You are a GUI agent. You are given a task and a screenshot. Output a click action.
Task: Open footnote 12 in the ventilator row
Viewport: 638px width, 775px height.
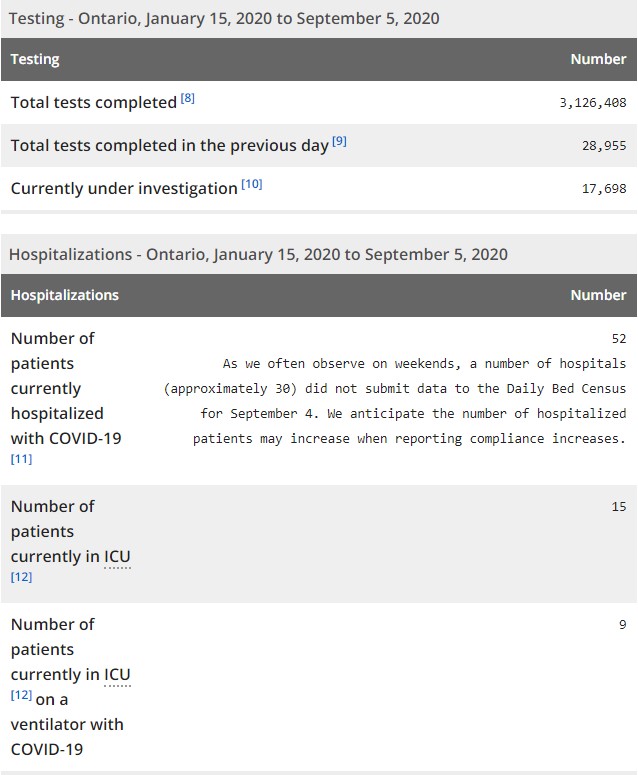click(x=21, y=695)
